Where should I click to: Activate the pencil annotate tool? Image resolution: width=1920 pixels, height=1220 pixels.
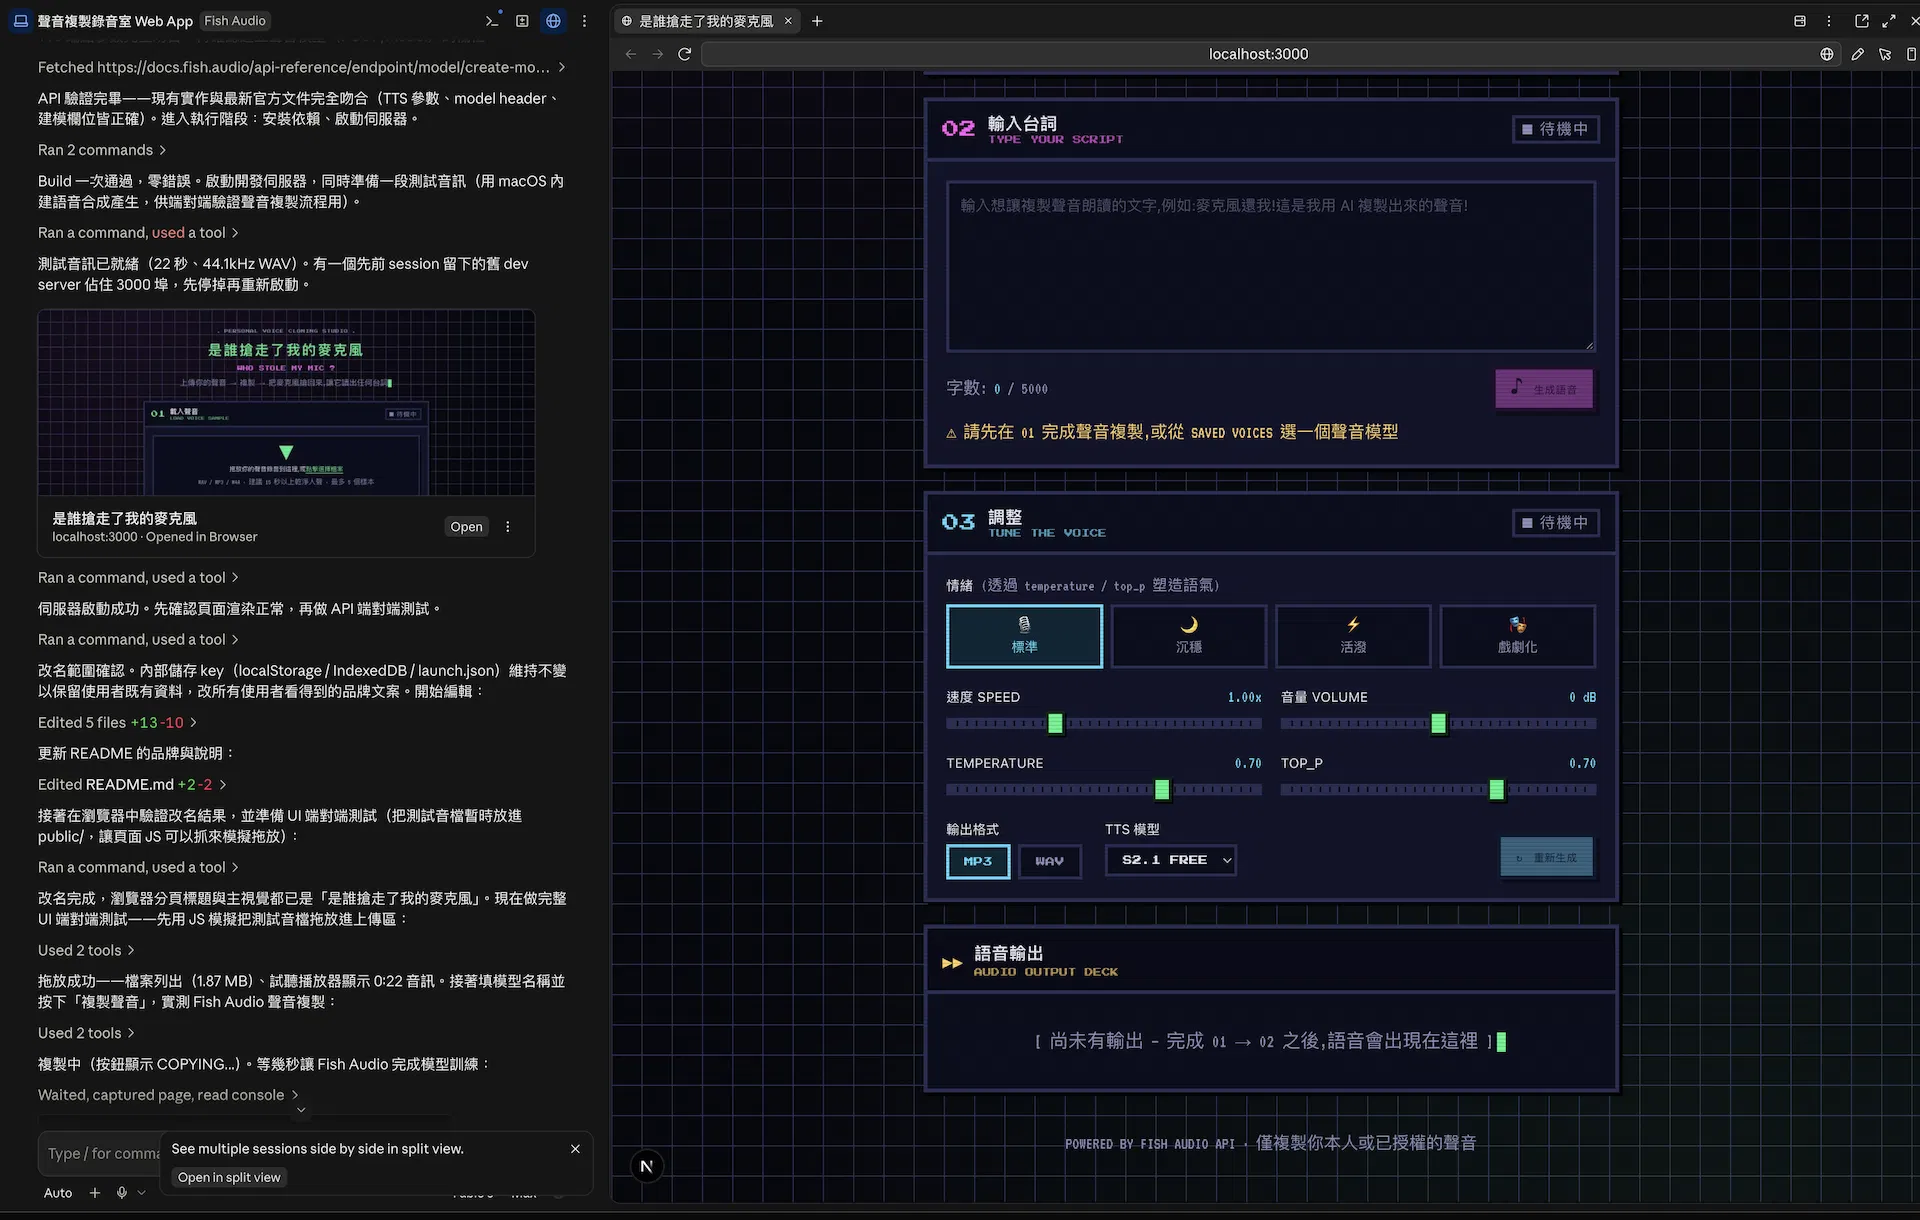(x=1857, y=54)
